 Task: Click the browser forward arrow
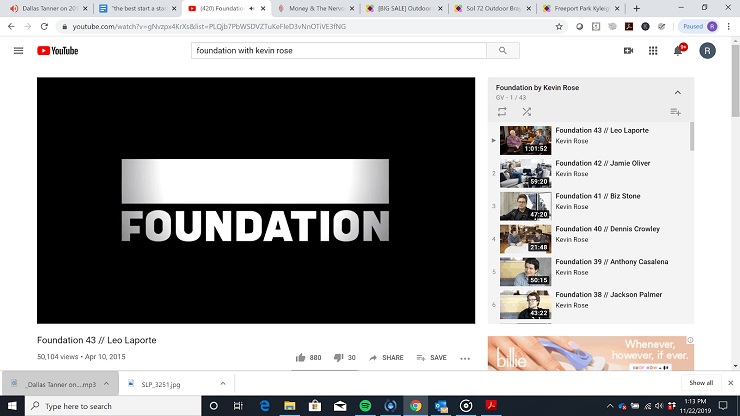(x=28, y=26)
